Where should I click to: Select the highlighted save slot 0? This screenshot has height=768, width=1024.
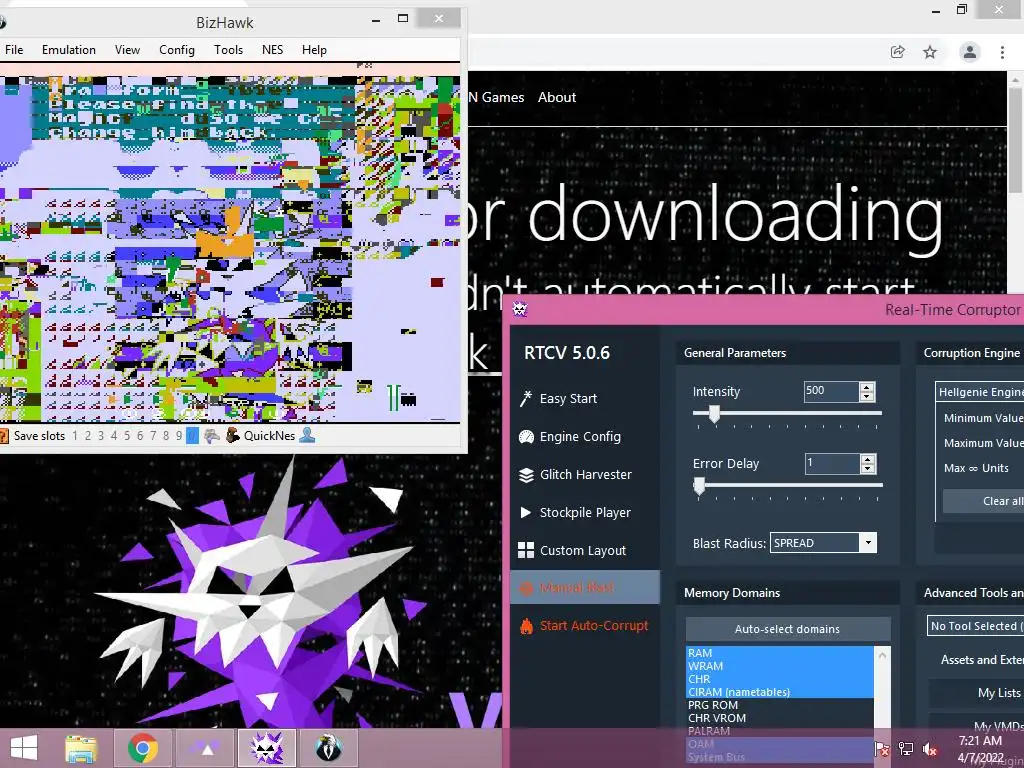tap(192, 436)
